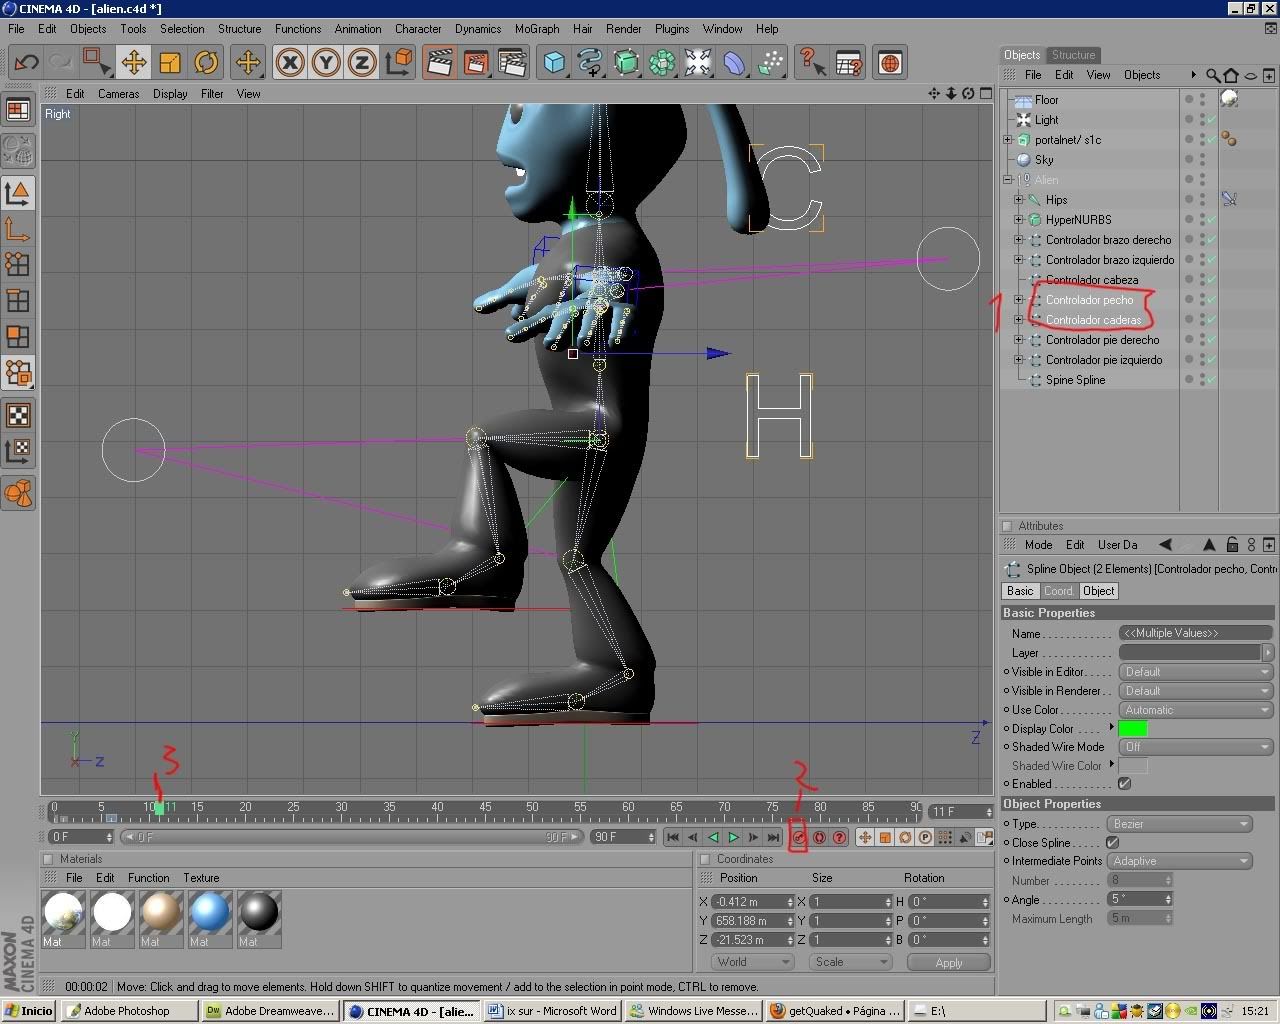Switch to the Structure tab
The width and height of the screenshot is (1280, 1024).
(x=1073, y=55)
